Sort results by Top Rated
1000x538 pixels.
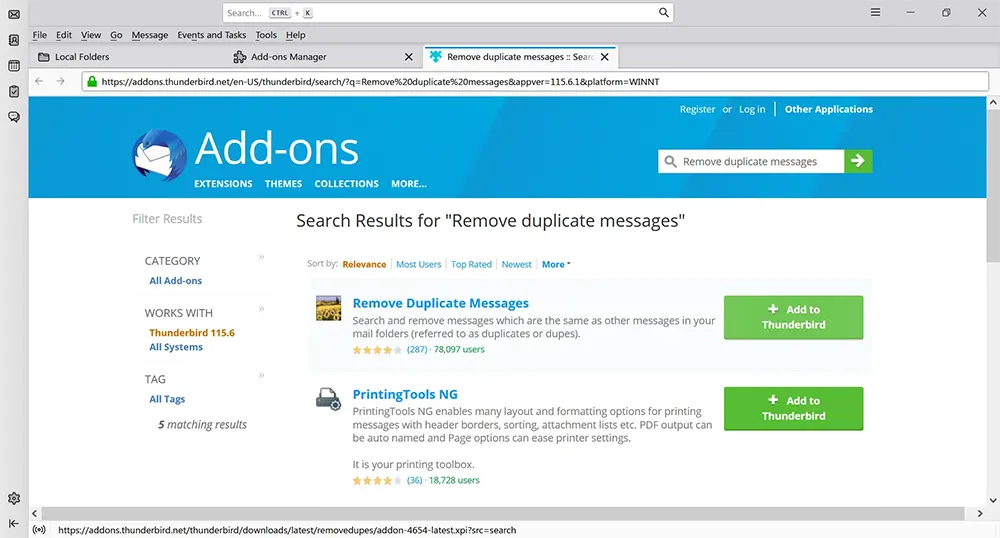[x=471, y=264]
